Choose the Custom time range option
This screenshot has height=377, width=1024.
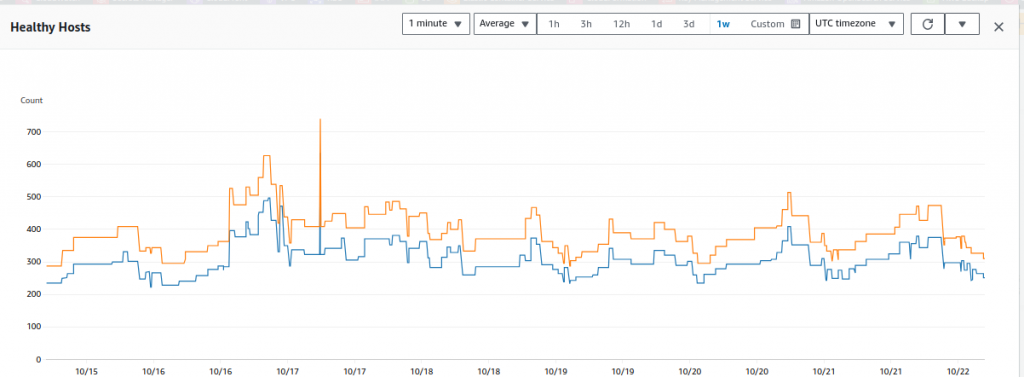pos(767,24)
